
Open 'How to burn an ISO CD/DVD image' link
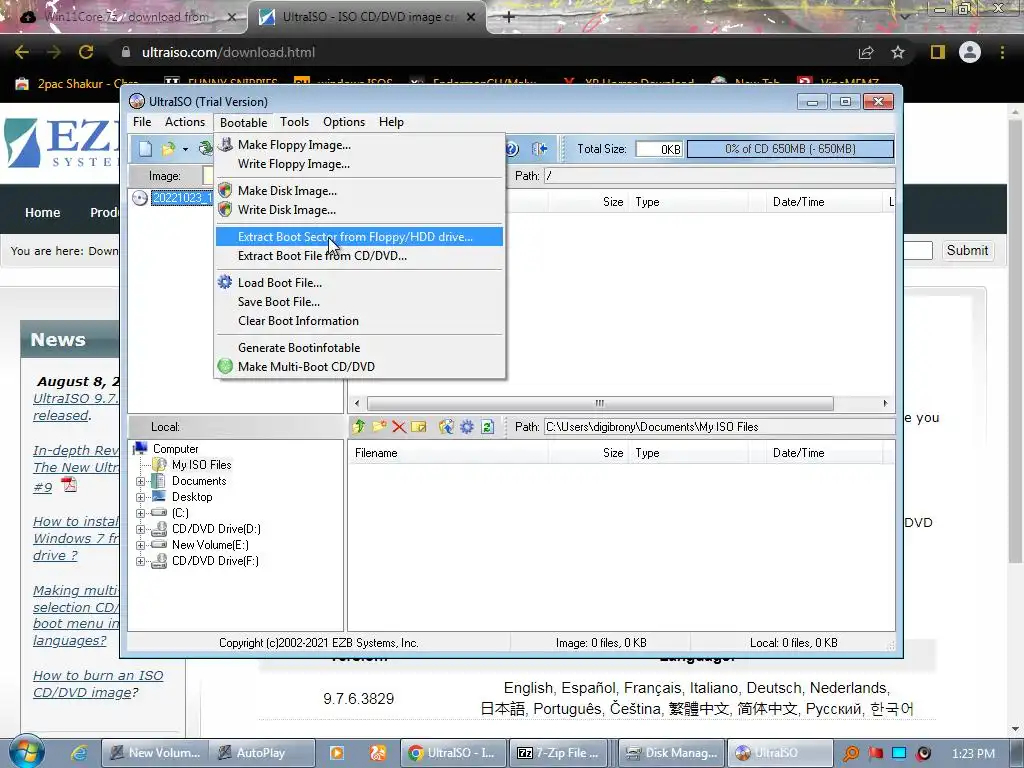(x=98, y=684)
